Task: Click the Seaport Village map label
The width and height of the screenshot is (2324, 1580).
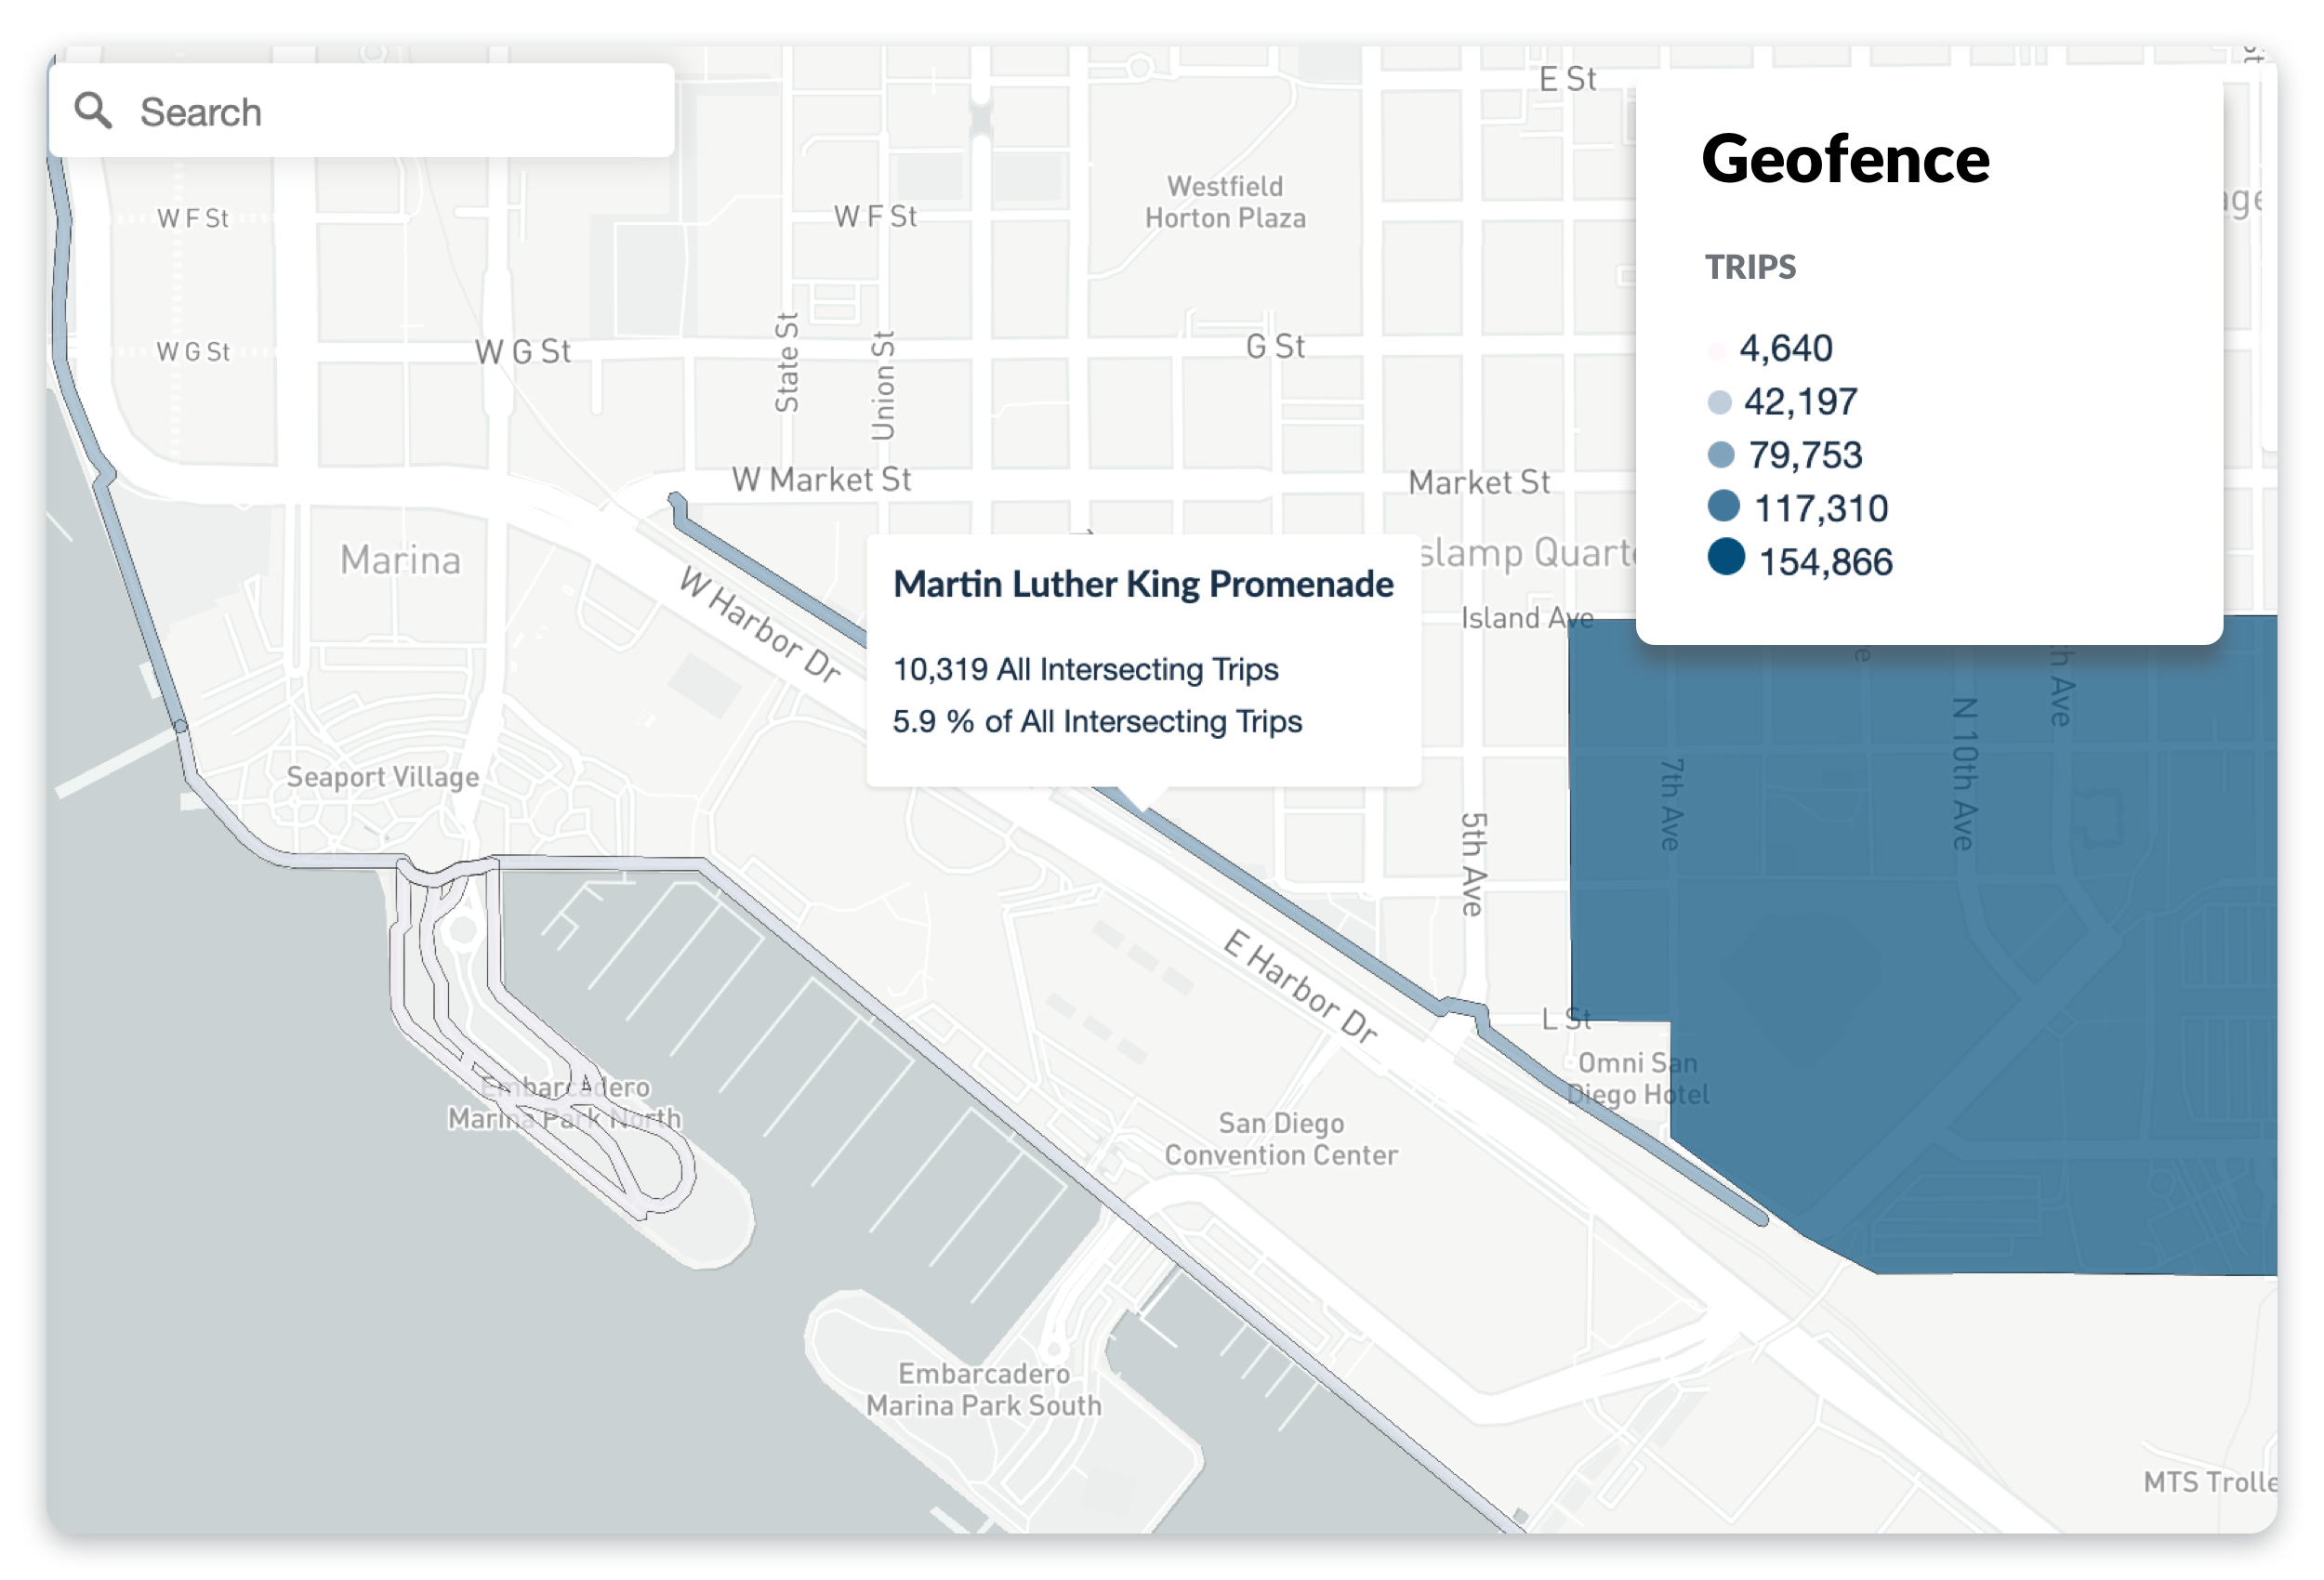Action: click(x=382, y=777)
